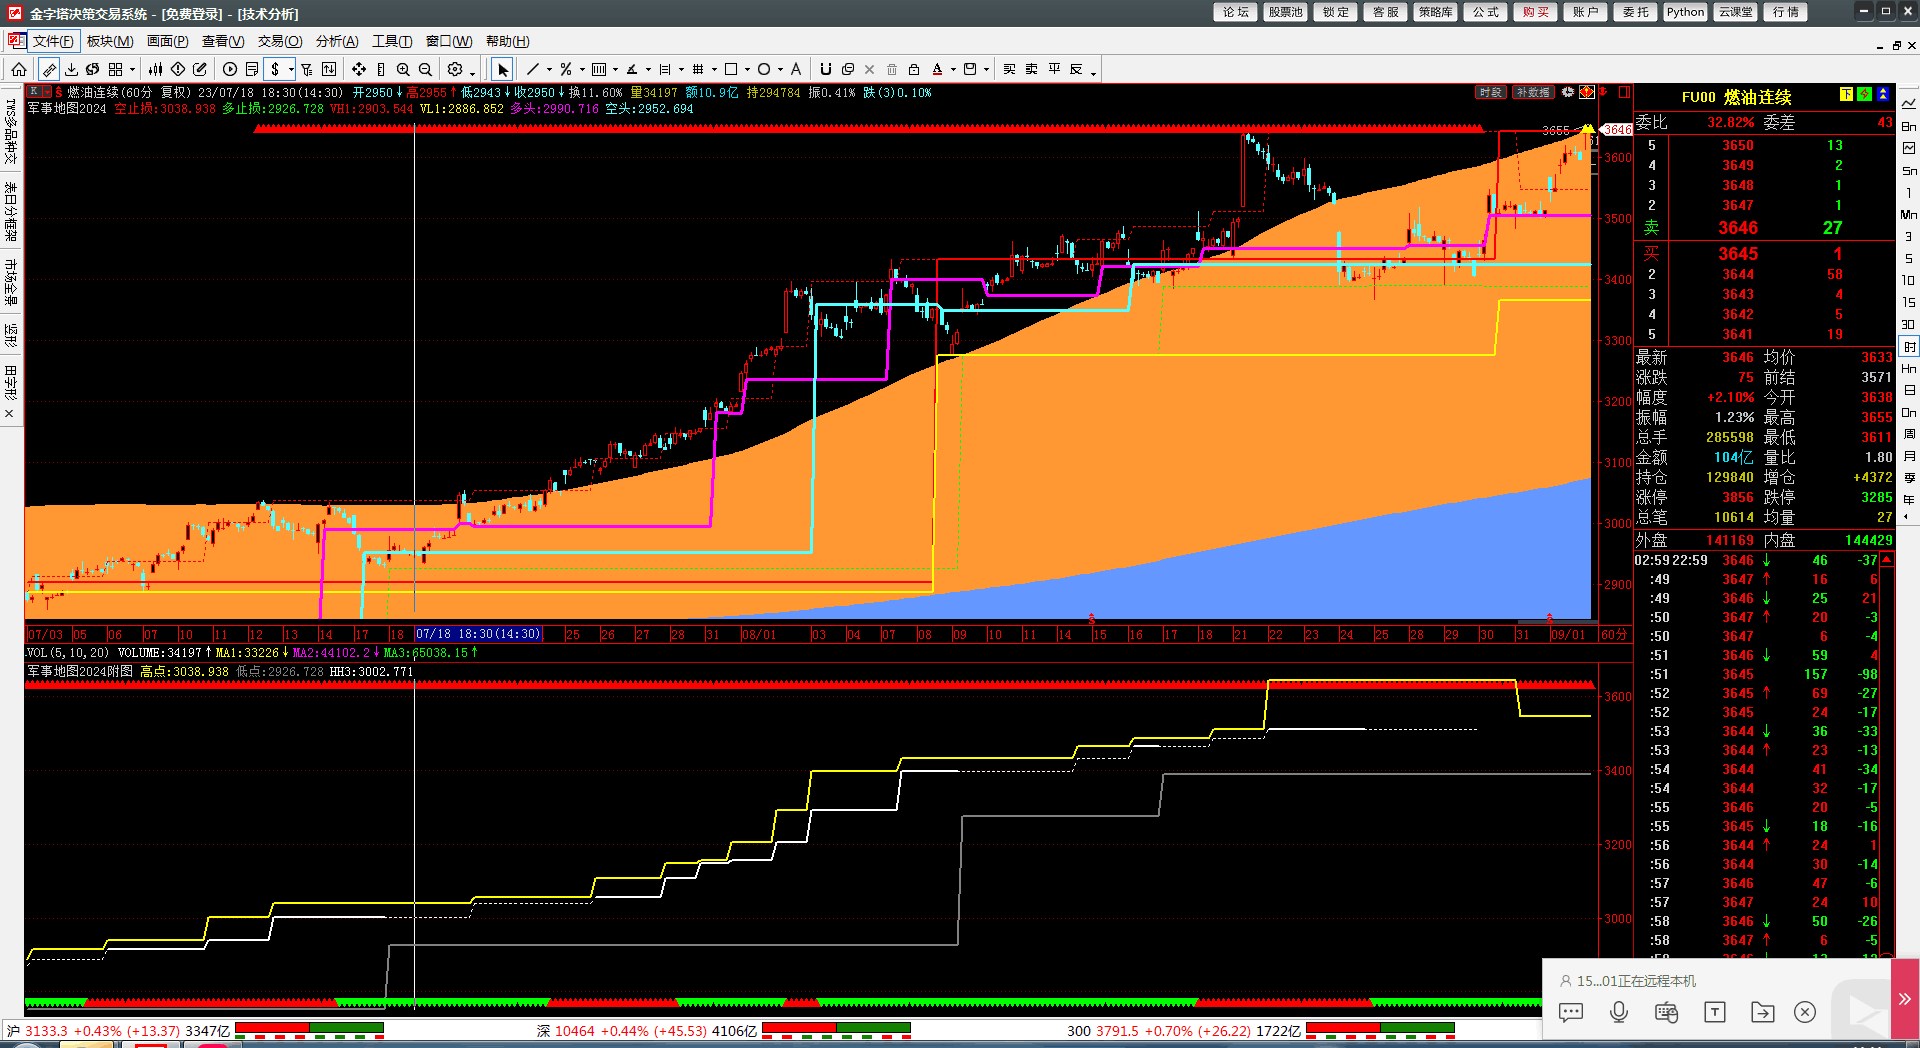This screenshot has width=1920, height=1048.
Task: Click the 3646 sell price in order book
Action: (1738, 228)
